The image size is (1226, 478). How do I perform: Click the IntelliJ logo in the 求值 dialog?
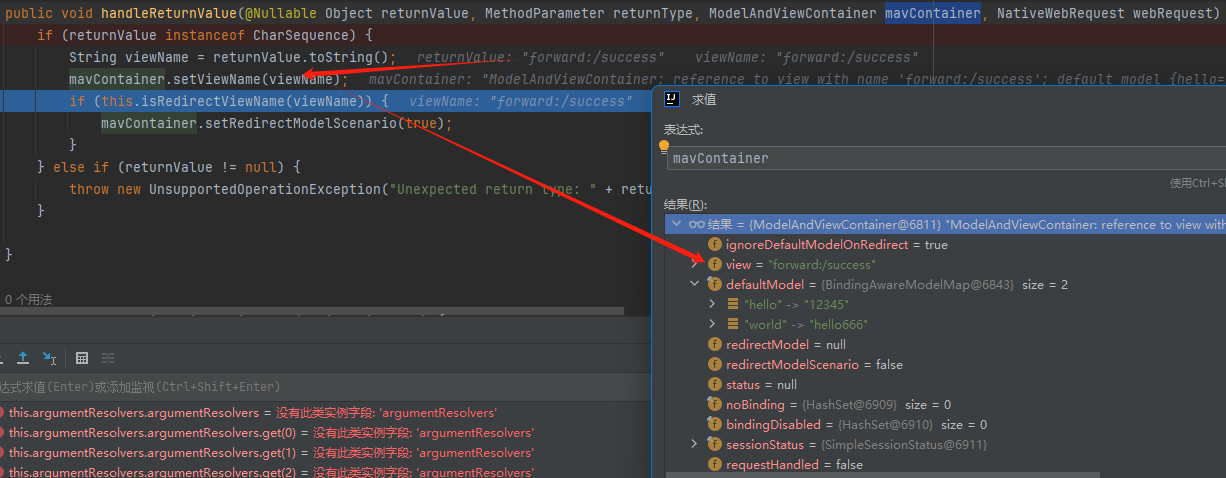(673, 99)
